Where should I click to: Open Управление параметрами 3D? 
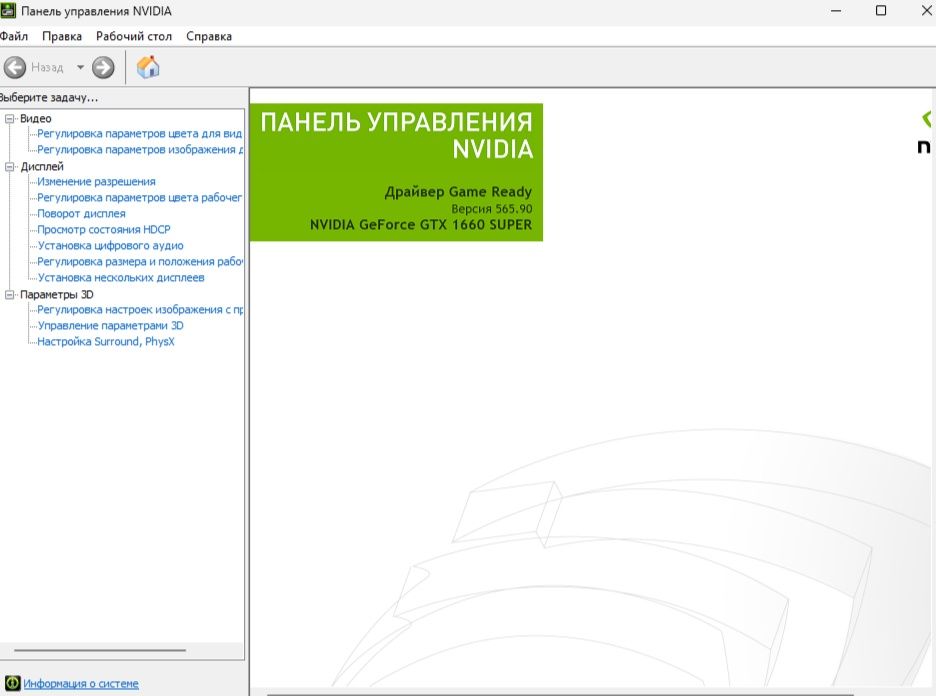click(x=110, y=326)
